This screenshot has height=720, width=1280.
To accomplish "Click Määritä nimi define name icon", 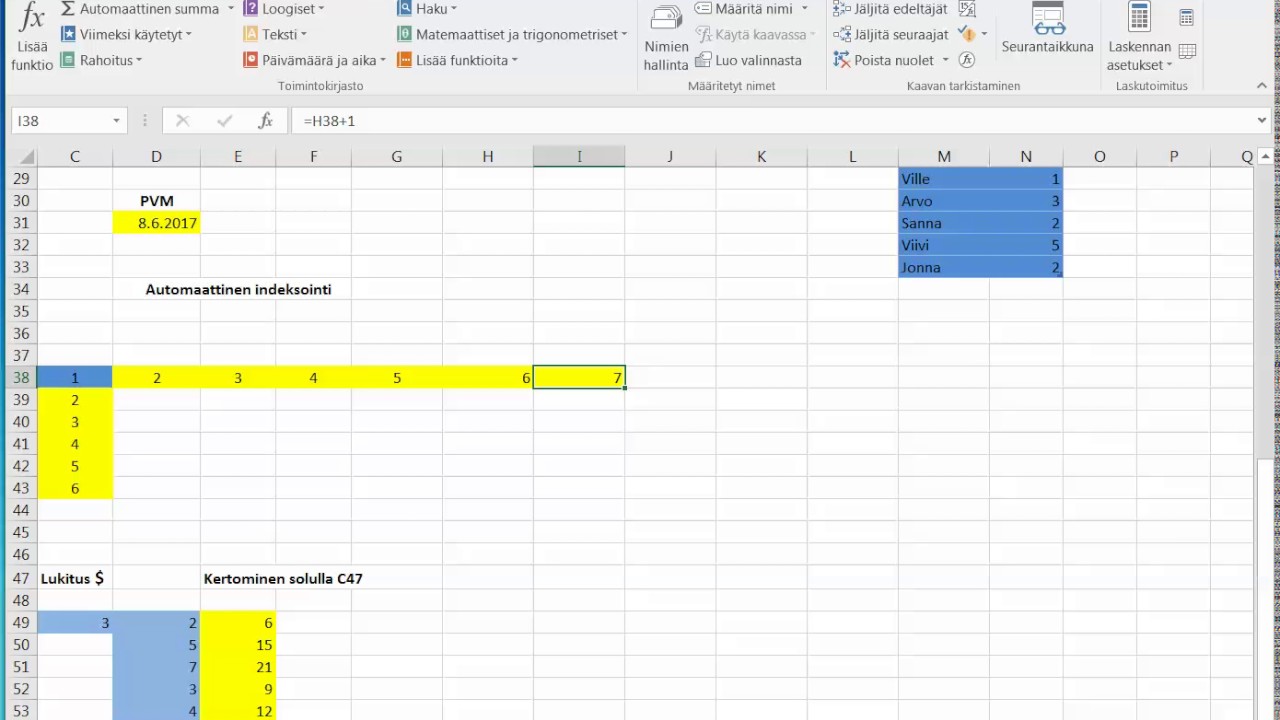I will click(x=703, y=9).
